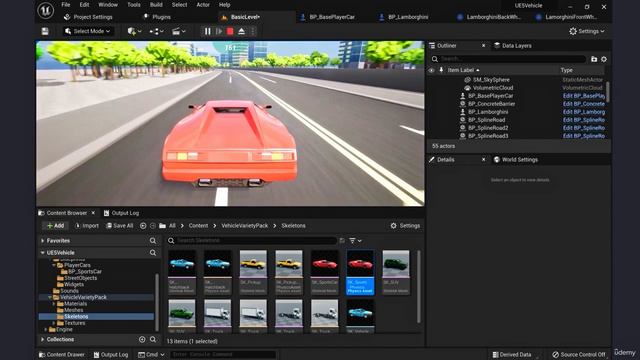Open the File menu

click(66, 5)
